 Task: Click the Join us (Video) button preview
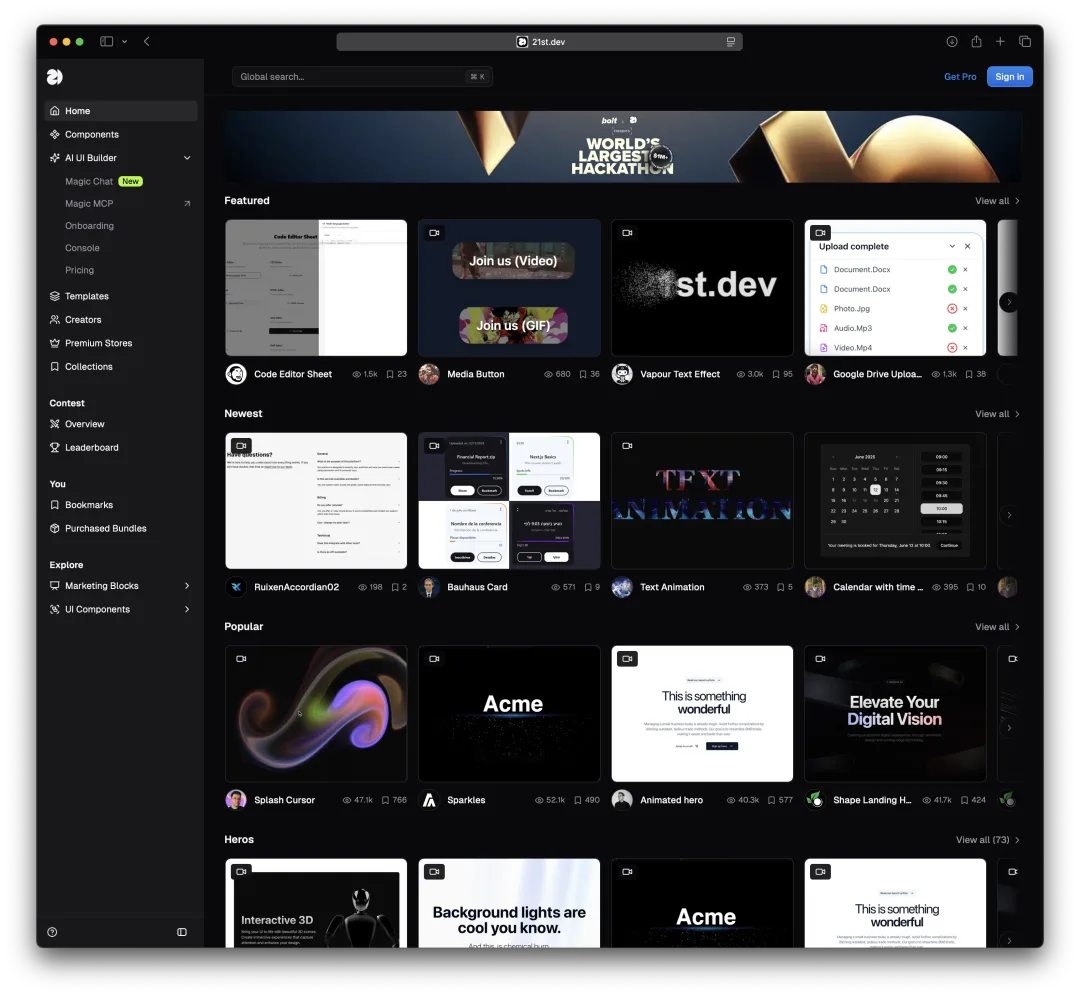[x=513, y=261]
